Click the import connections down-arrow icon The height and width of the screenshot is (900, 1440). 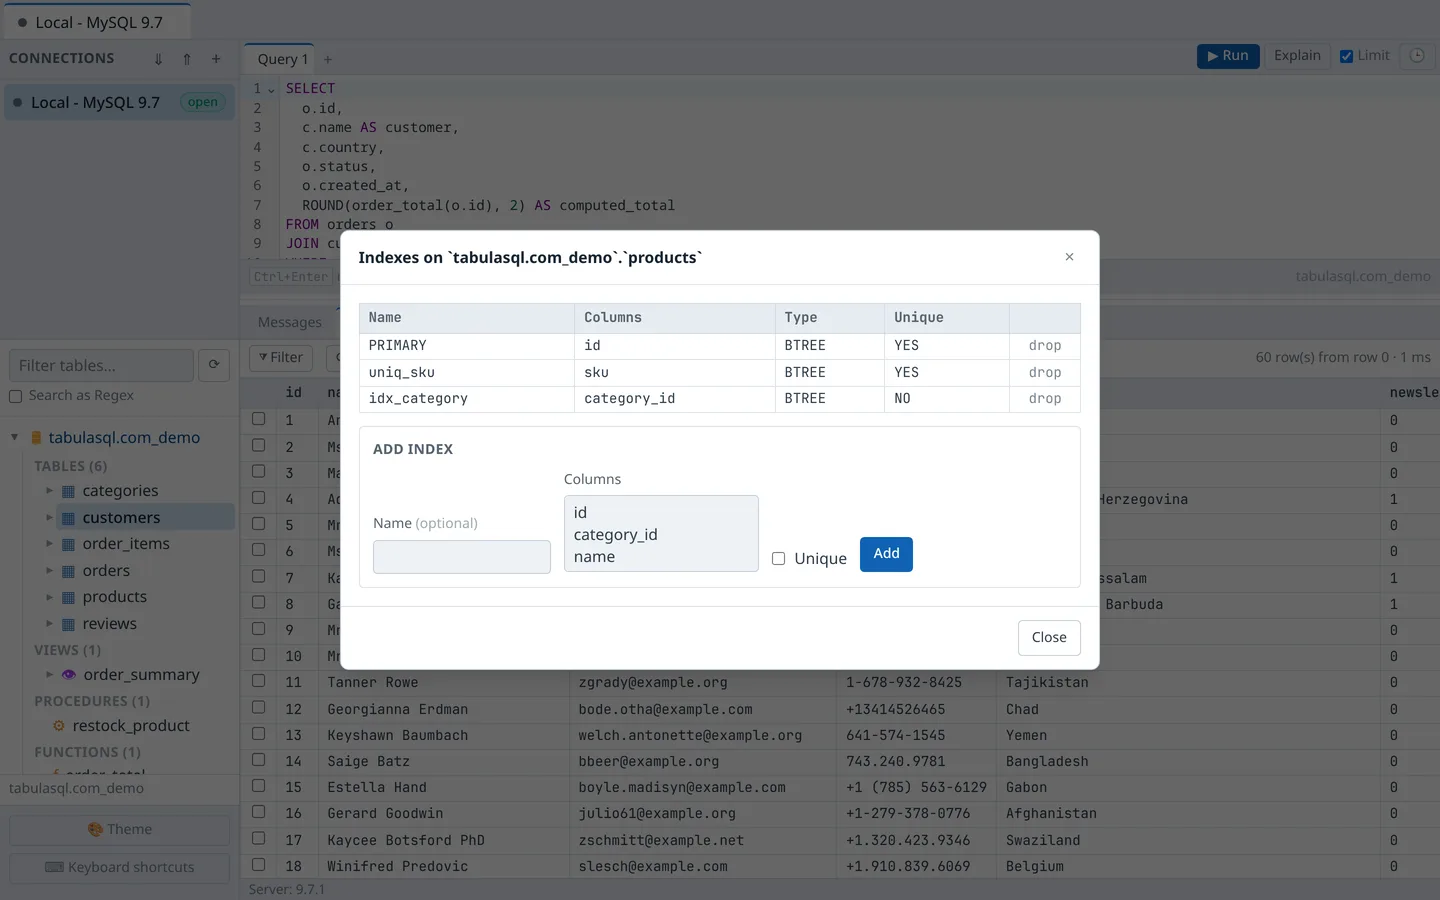(158, 59)
